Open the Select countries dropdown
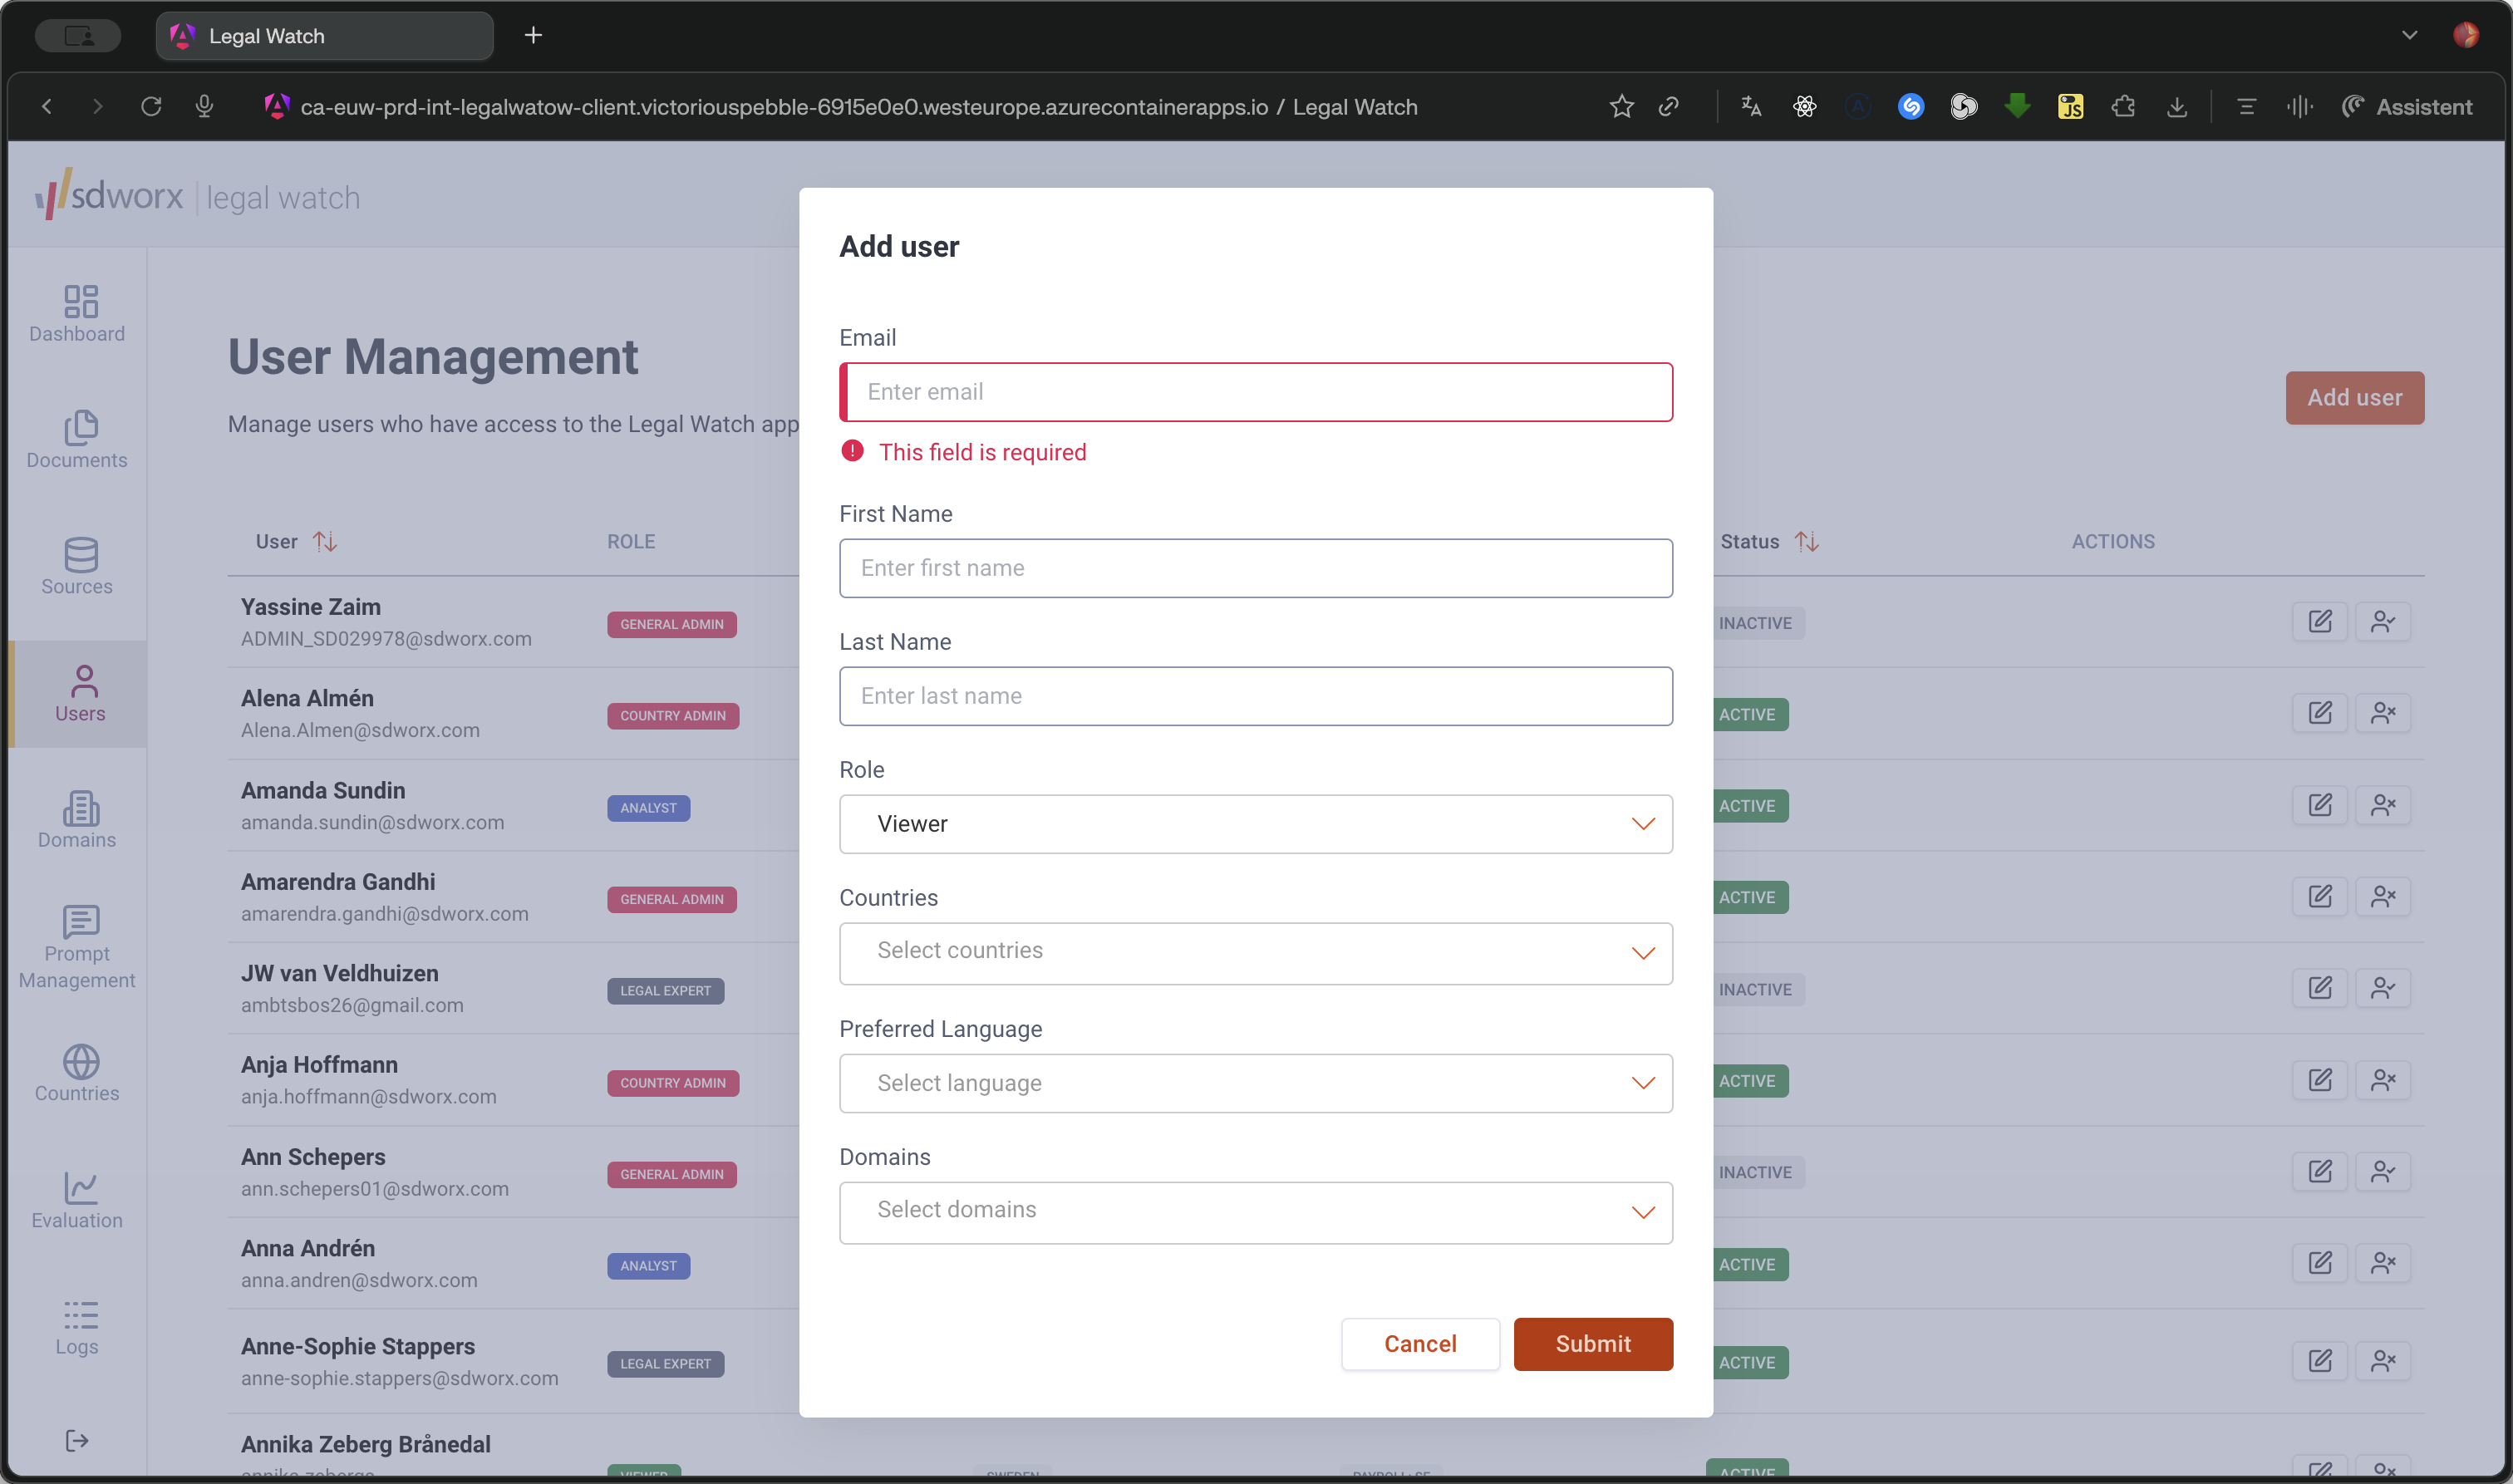The height and width of the screenshot is (1484, 2513). point(1256,953)
